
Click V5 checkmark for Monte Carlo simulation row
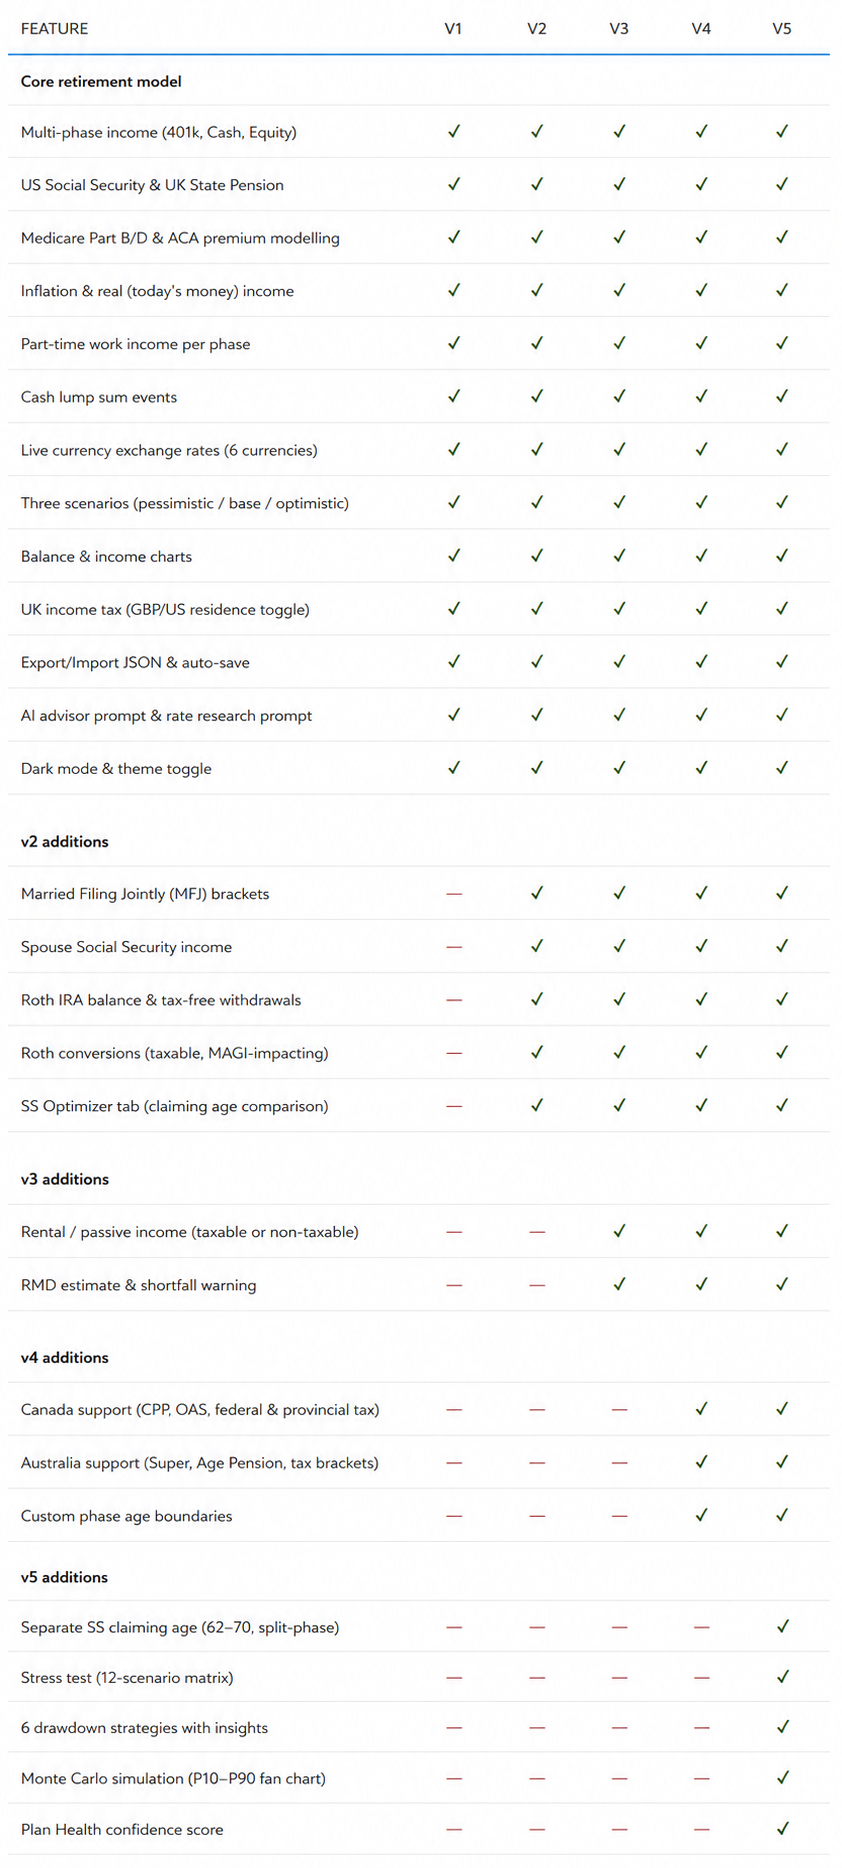click(782, 1777)
